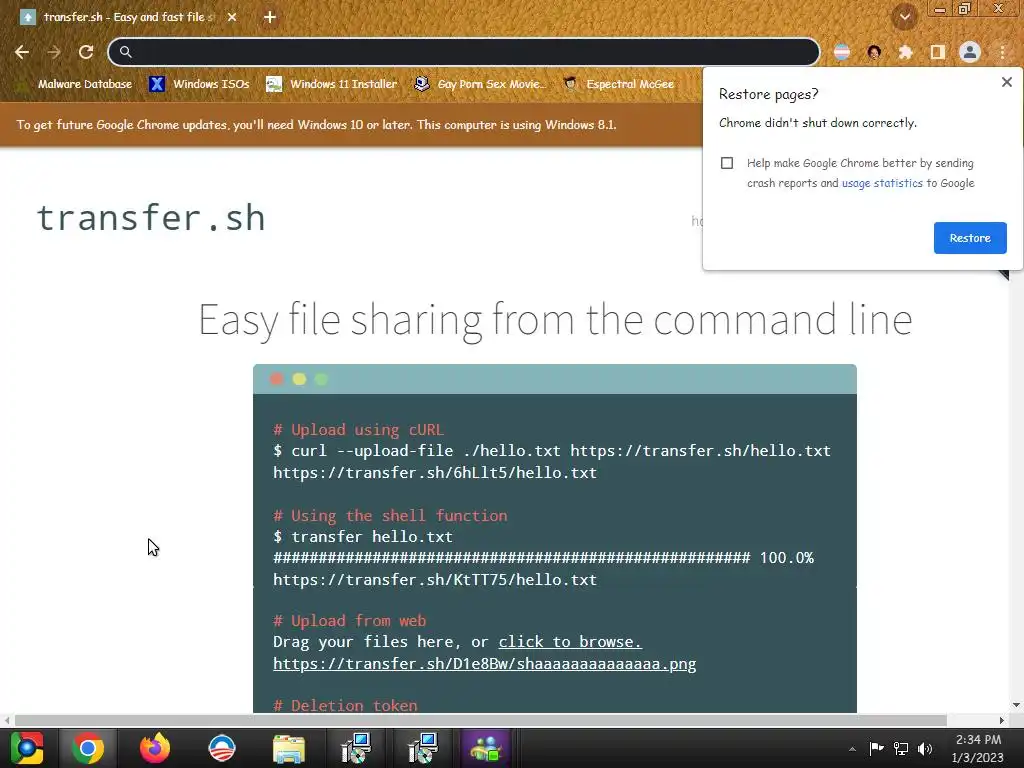Toggle the side panel icon
Viewport: 1024px width, 768px height.
938,52
